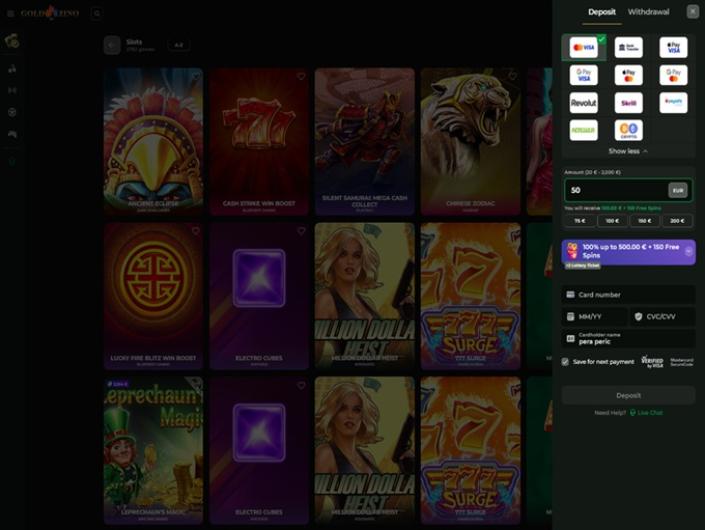Select Google Pay Visa payment option
This screenshot has height=530, width=705.
coord(583,75)
